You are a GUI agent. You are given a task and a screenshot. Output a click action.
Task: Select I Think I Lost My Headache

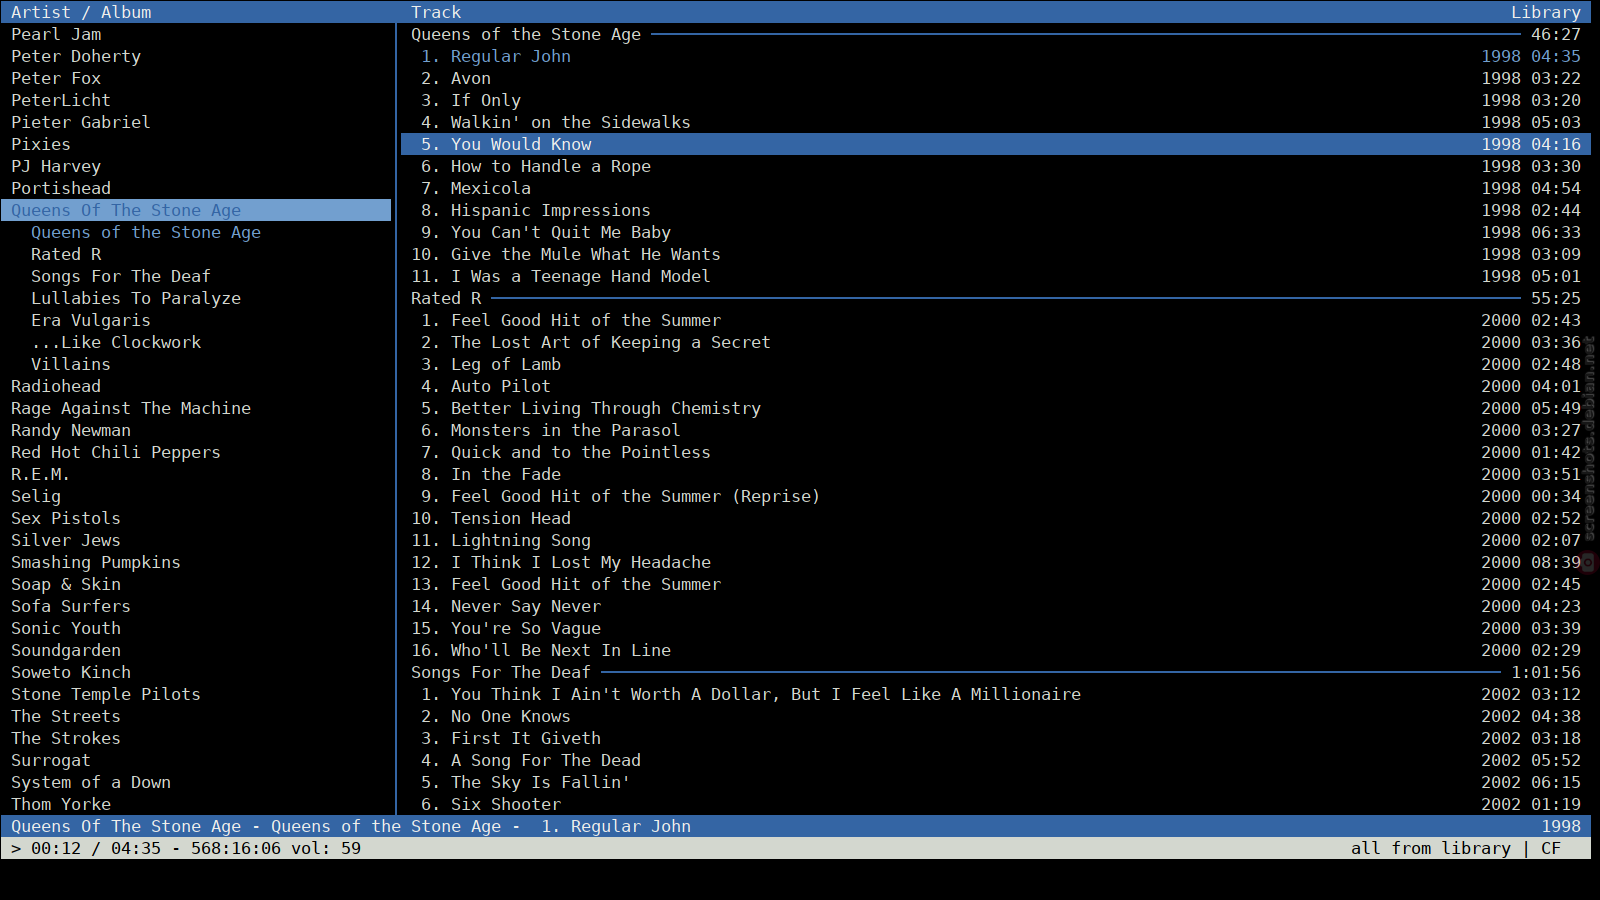996,562
